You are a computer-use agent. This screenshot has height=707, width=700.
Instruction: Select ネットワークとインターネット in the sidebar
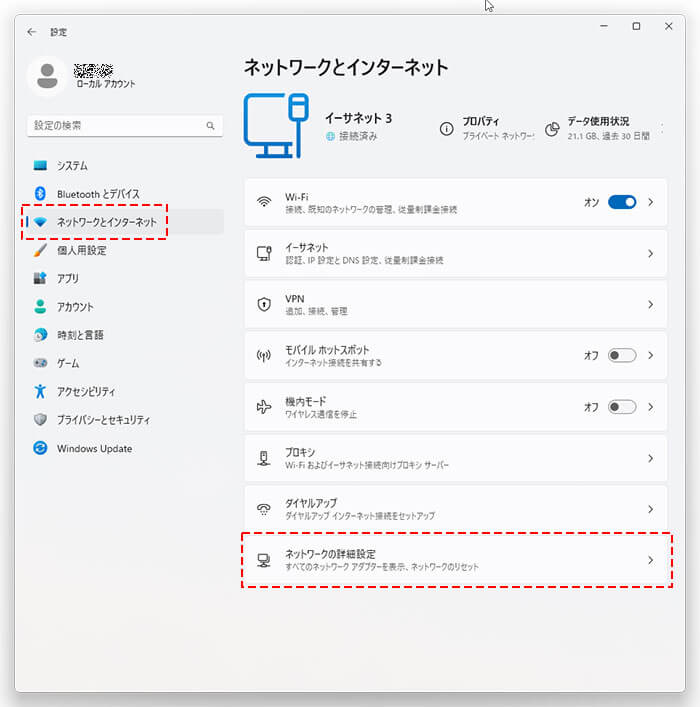click(125, 222)
